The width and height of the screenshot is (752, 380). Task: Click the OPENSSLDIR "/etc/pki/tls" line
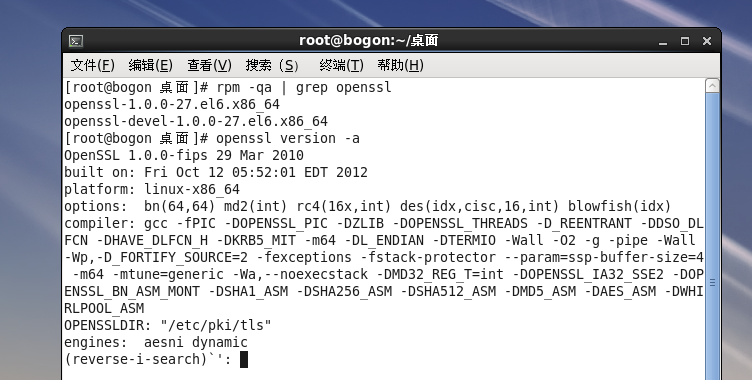pos(168,325)
